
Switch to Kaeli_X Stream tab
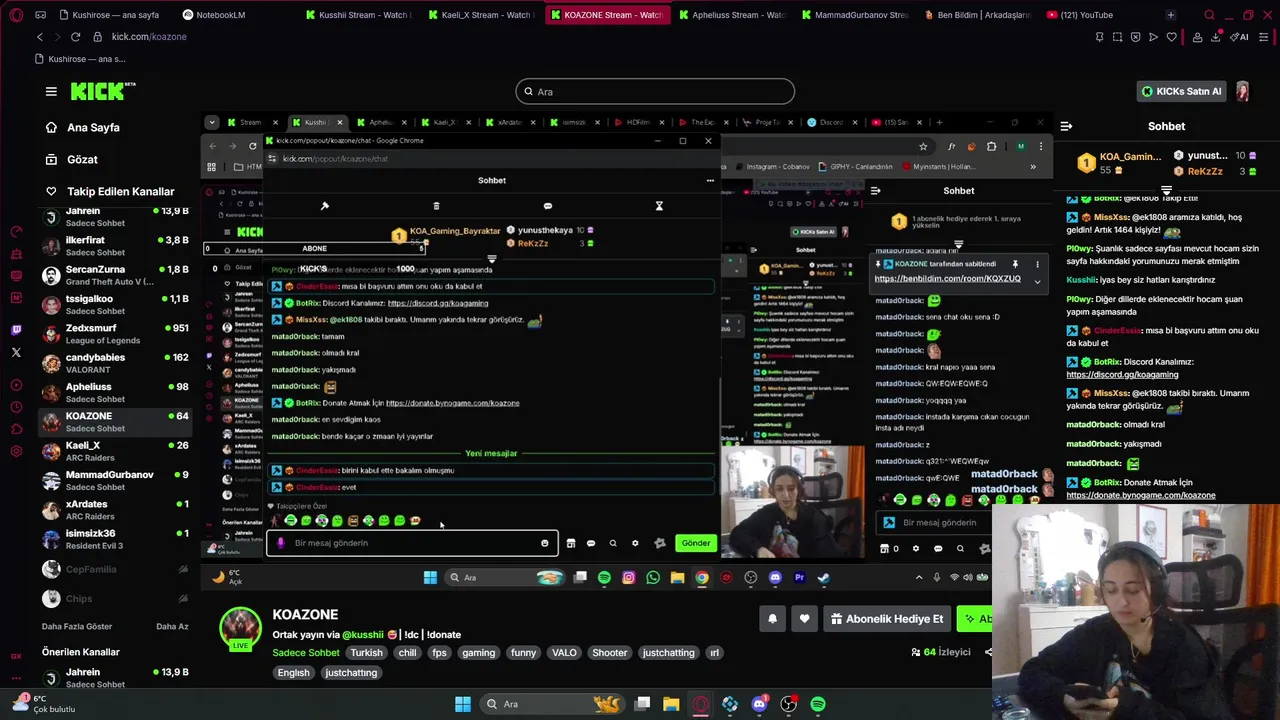click(x=480, y=15)
